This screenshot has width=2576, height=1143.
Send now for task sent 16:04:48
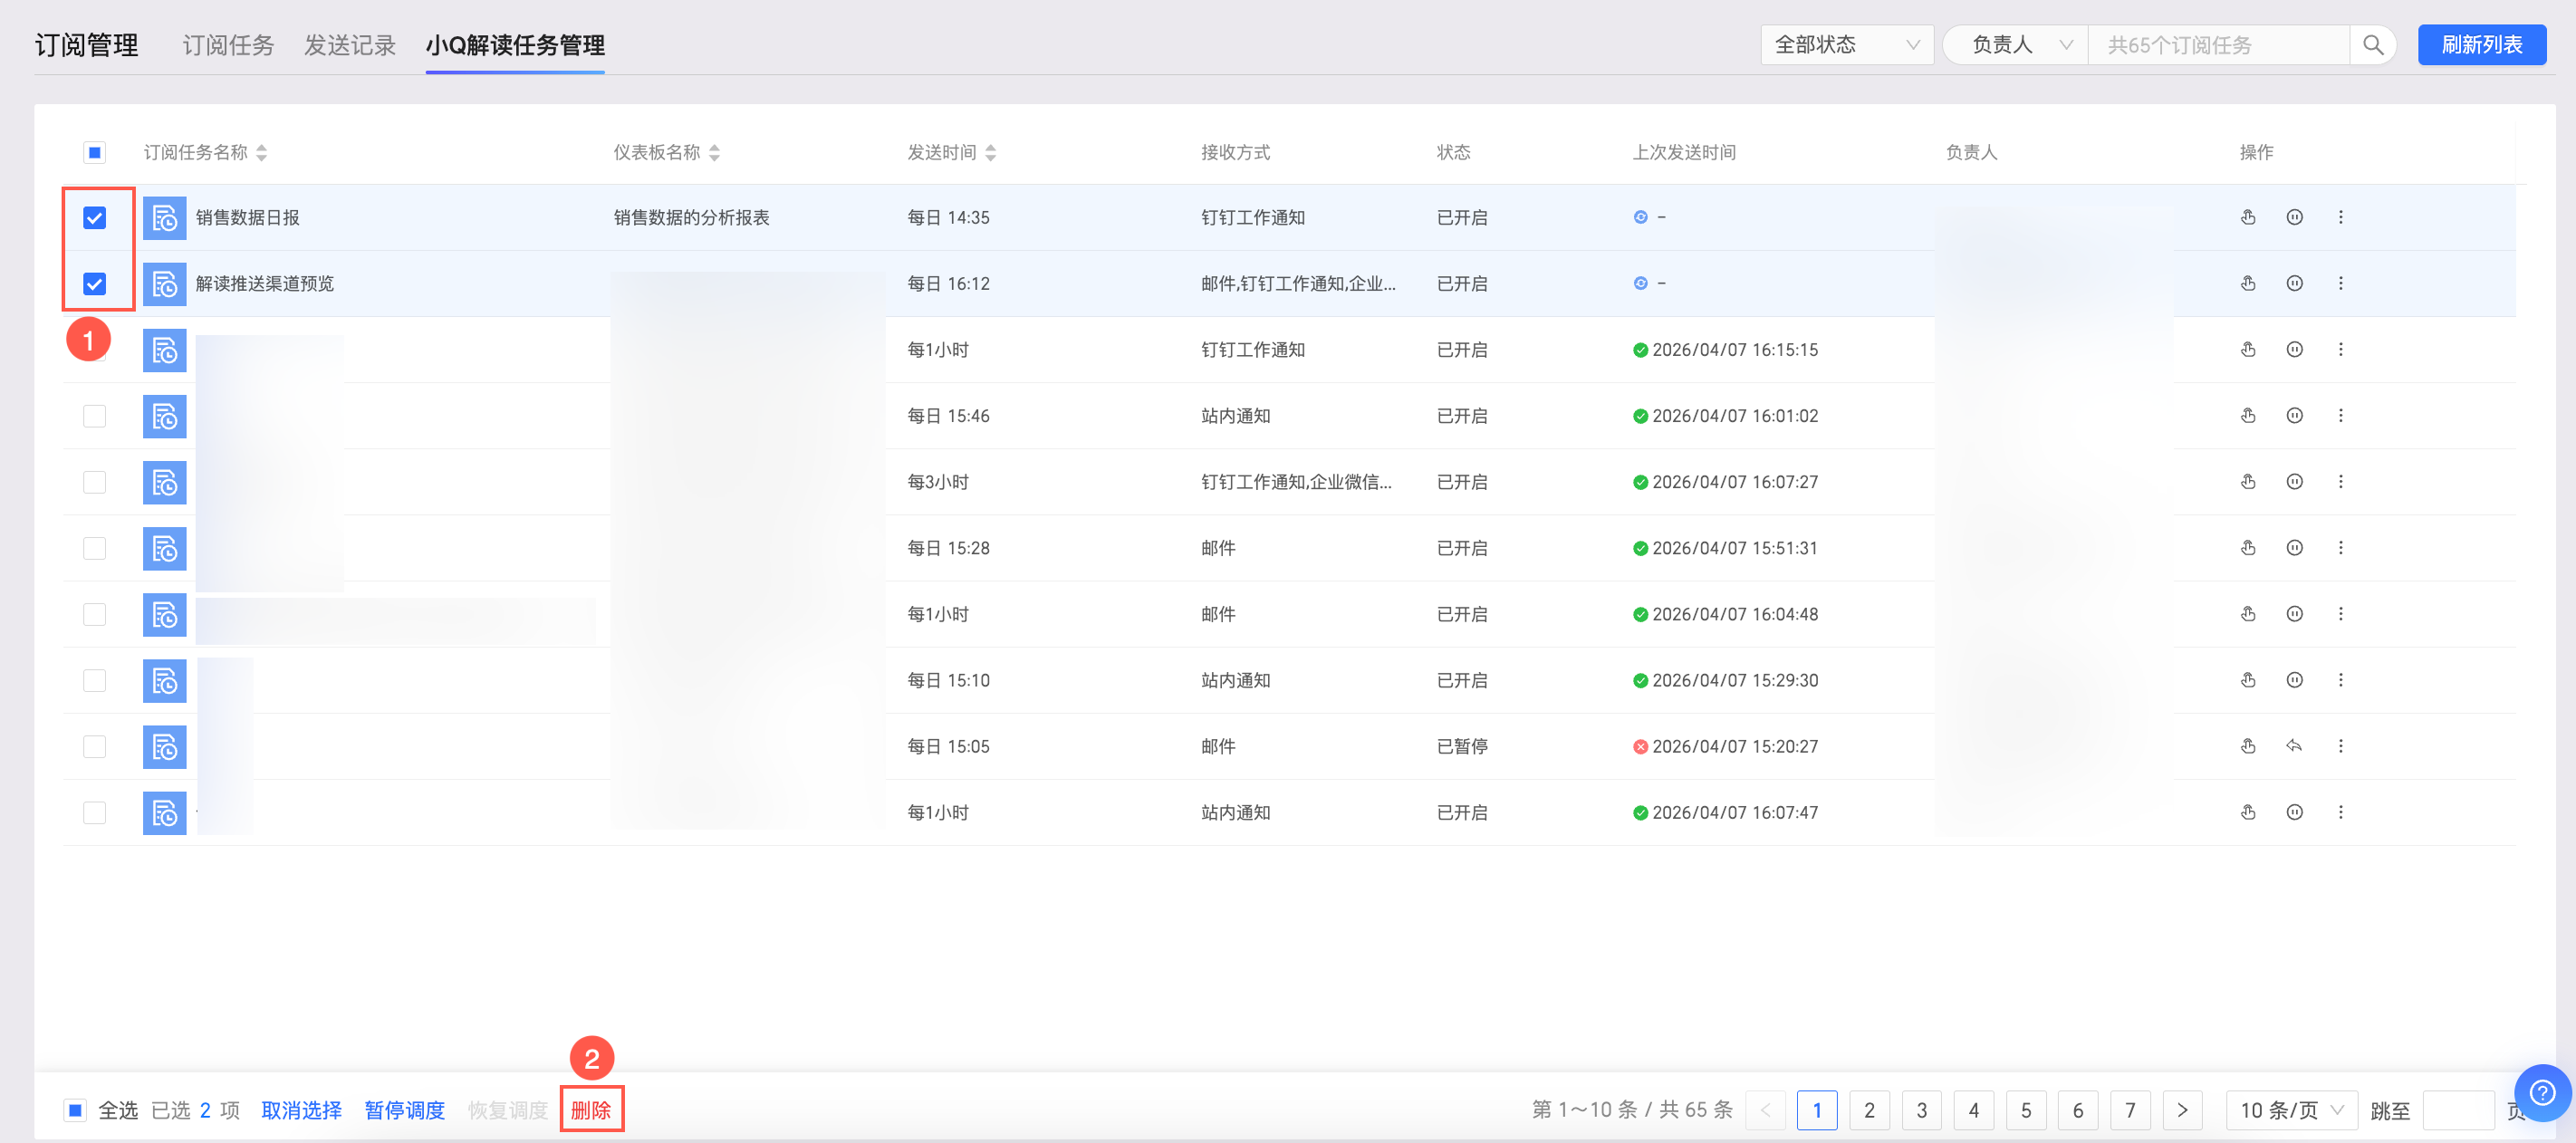(x=2248, y=613)
